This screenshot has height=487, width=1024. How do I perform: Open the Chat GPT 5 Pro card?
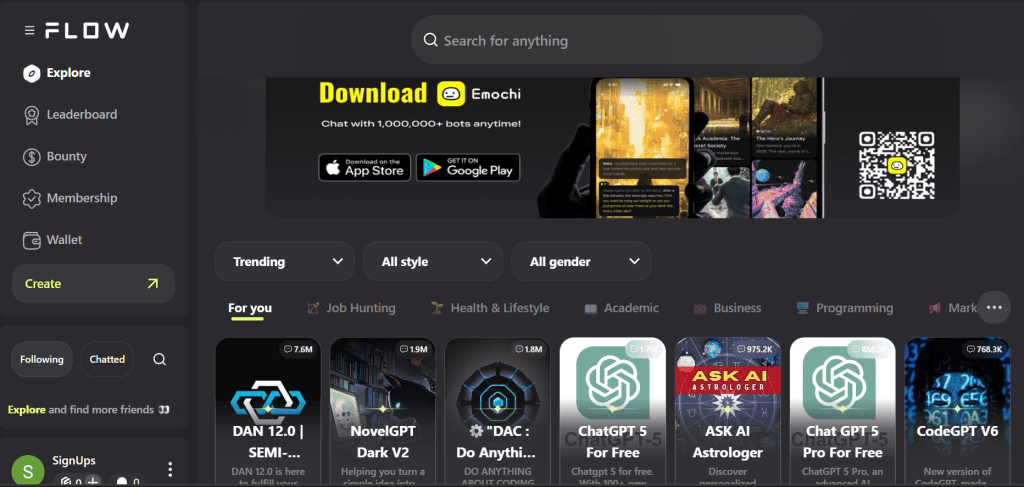(842, 412)
